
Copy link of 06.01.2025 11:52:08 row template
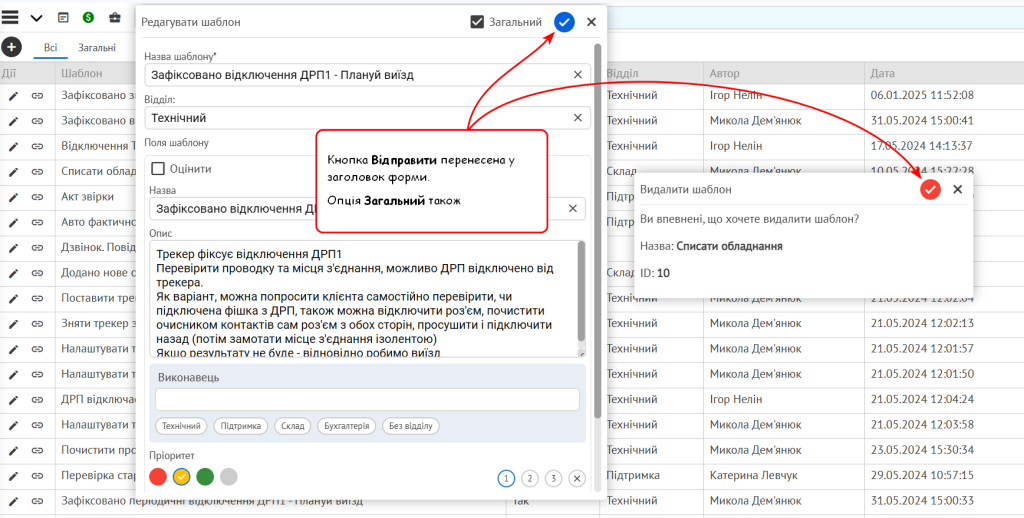click(37, 95)
